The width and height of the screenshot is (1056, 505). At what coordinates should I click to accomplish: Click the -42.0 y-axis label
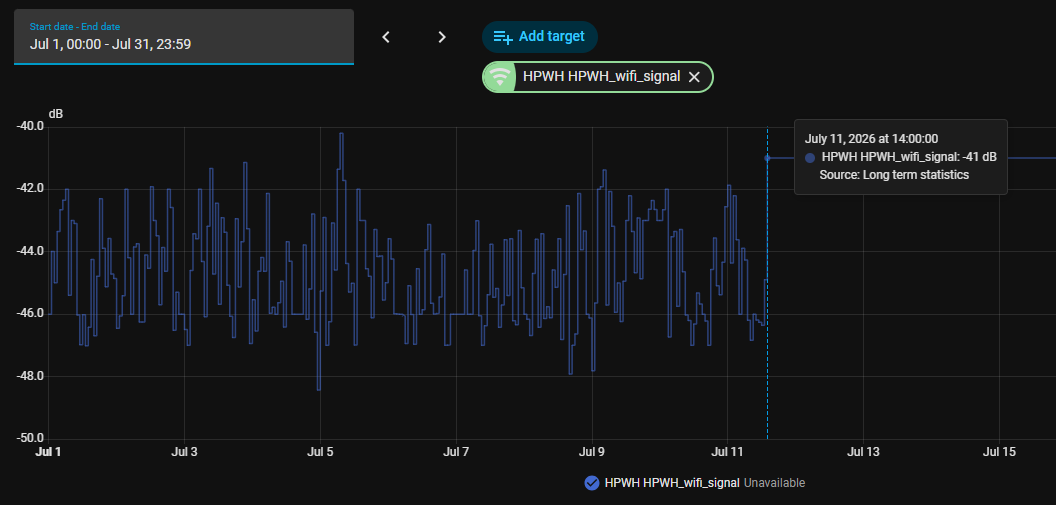(30, 189)
